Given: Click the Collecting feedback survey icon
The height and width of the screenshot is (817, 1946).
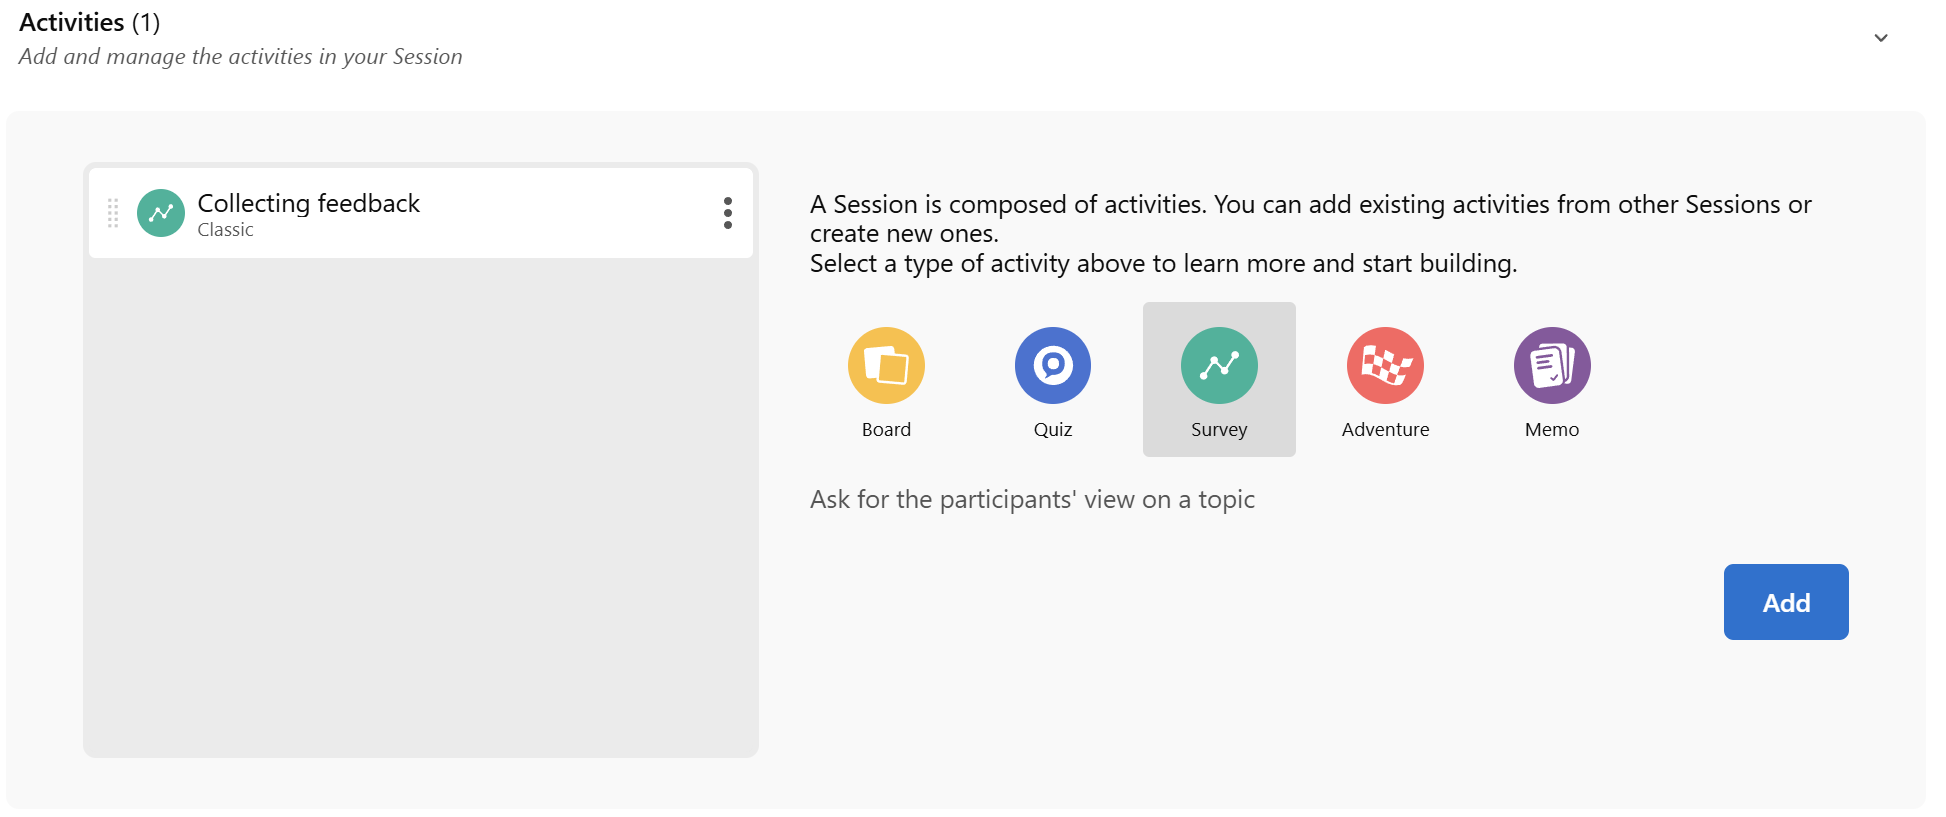Looking at the screenshot, I should pos(161,213).
